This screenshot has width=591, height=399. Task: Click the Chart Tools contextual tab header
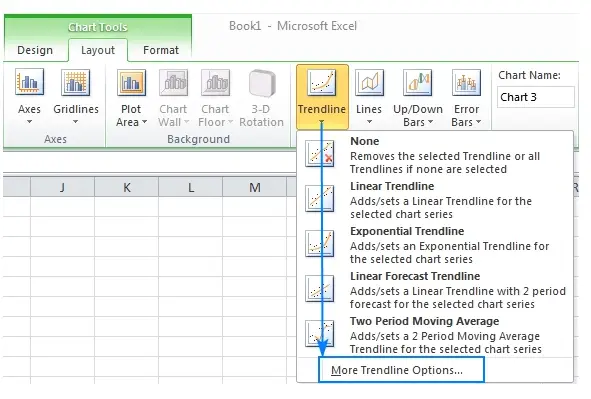(x=98, y=27)
